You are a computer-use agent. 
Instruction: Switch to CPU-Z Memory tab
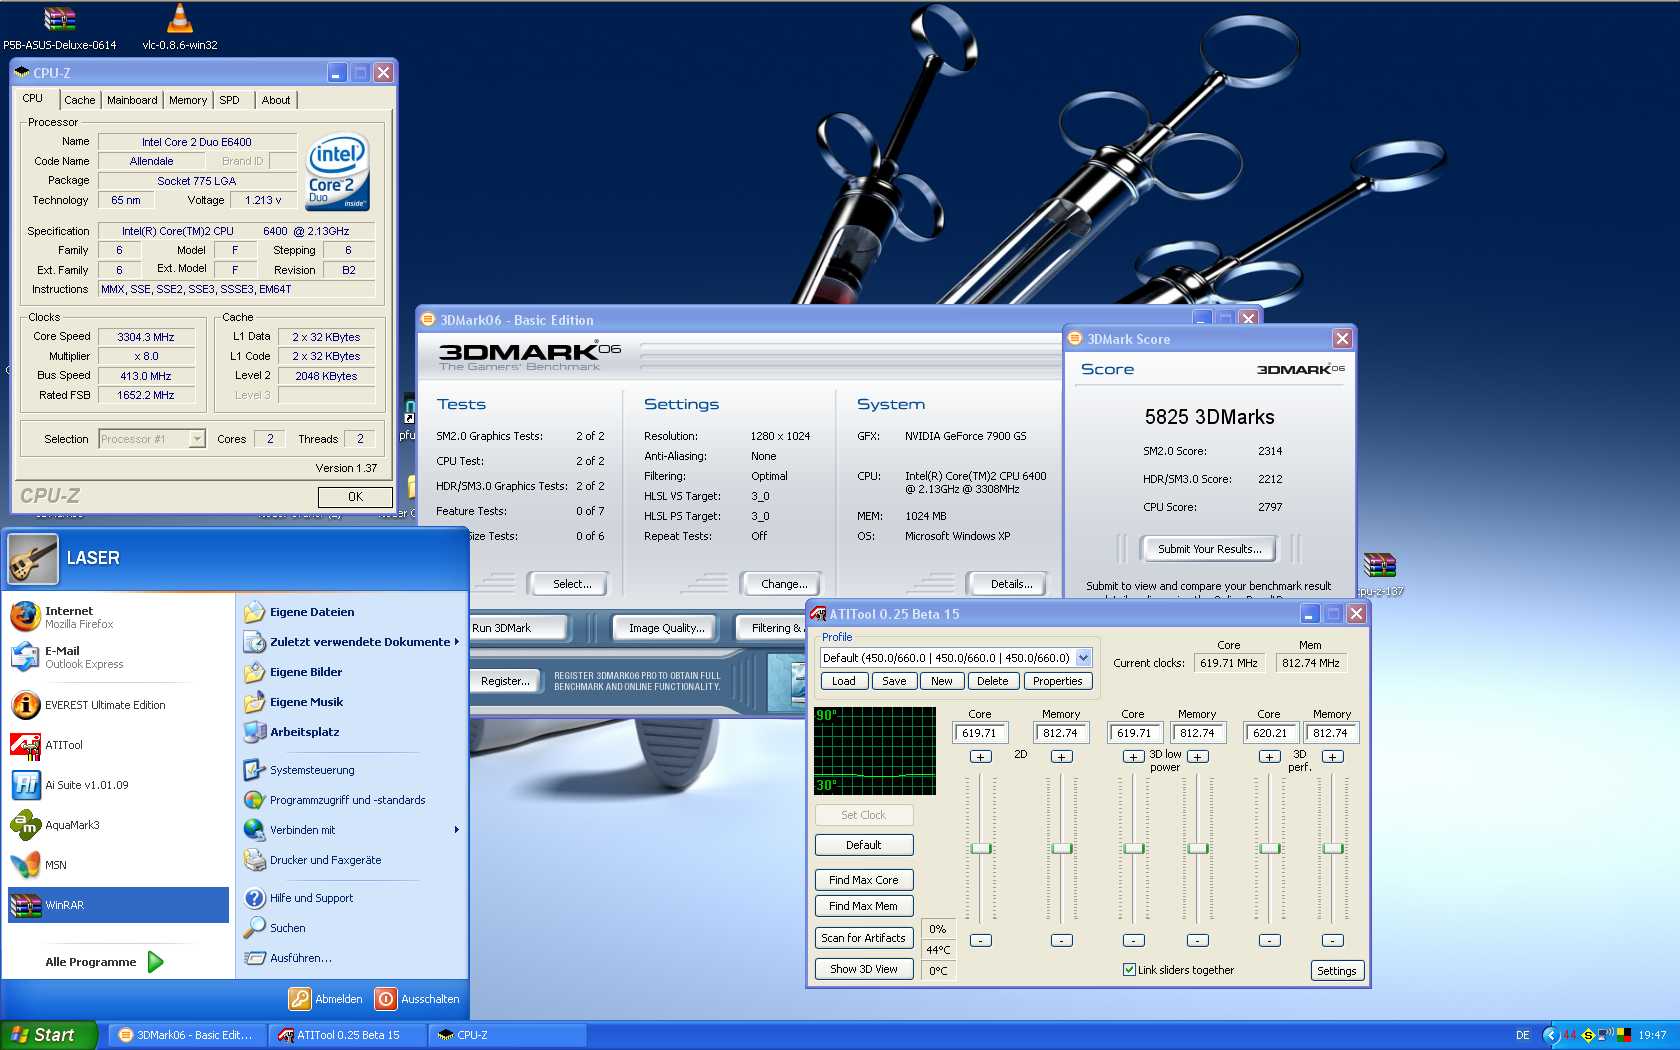click(x=188, y=100)
